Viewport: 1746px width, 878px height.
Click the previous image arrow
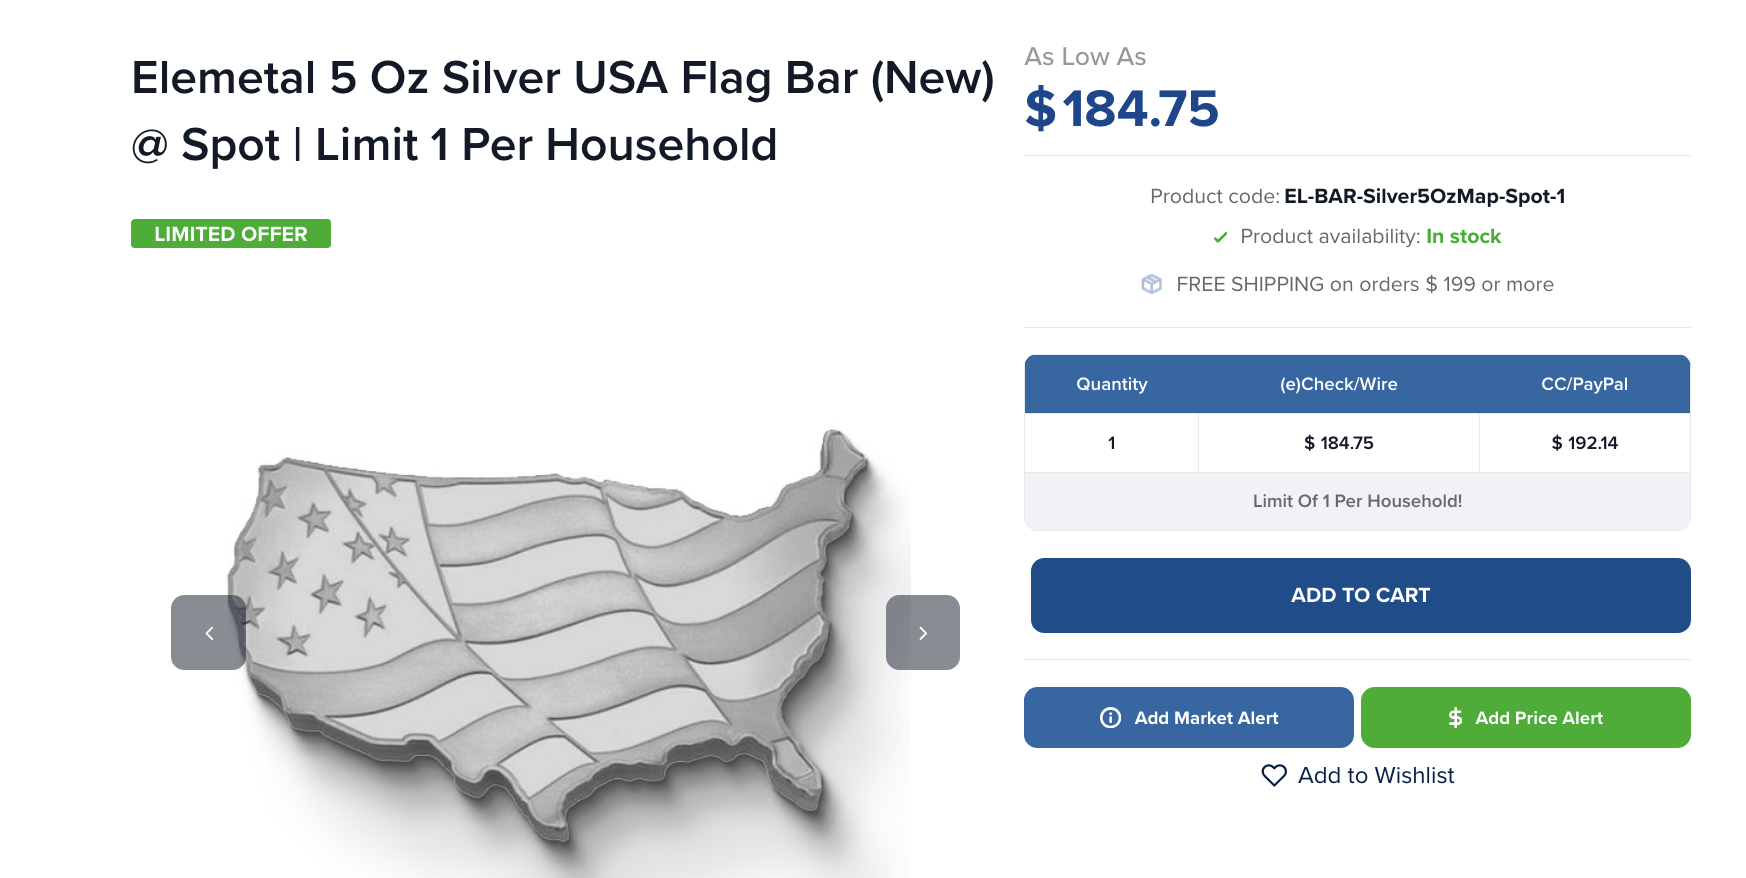(208, 632)
